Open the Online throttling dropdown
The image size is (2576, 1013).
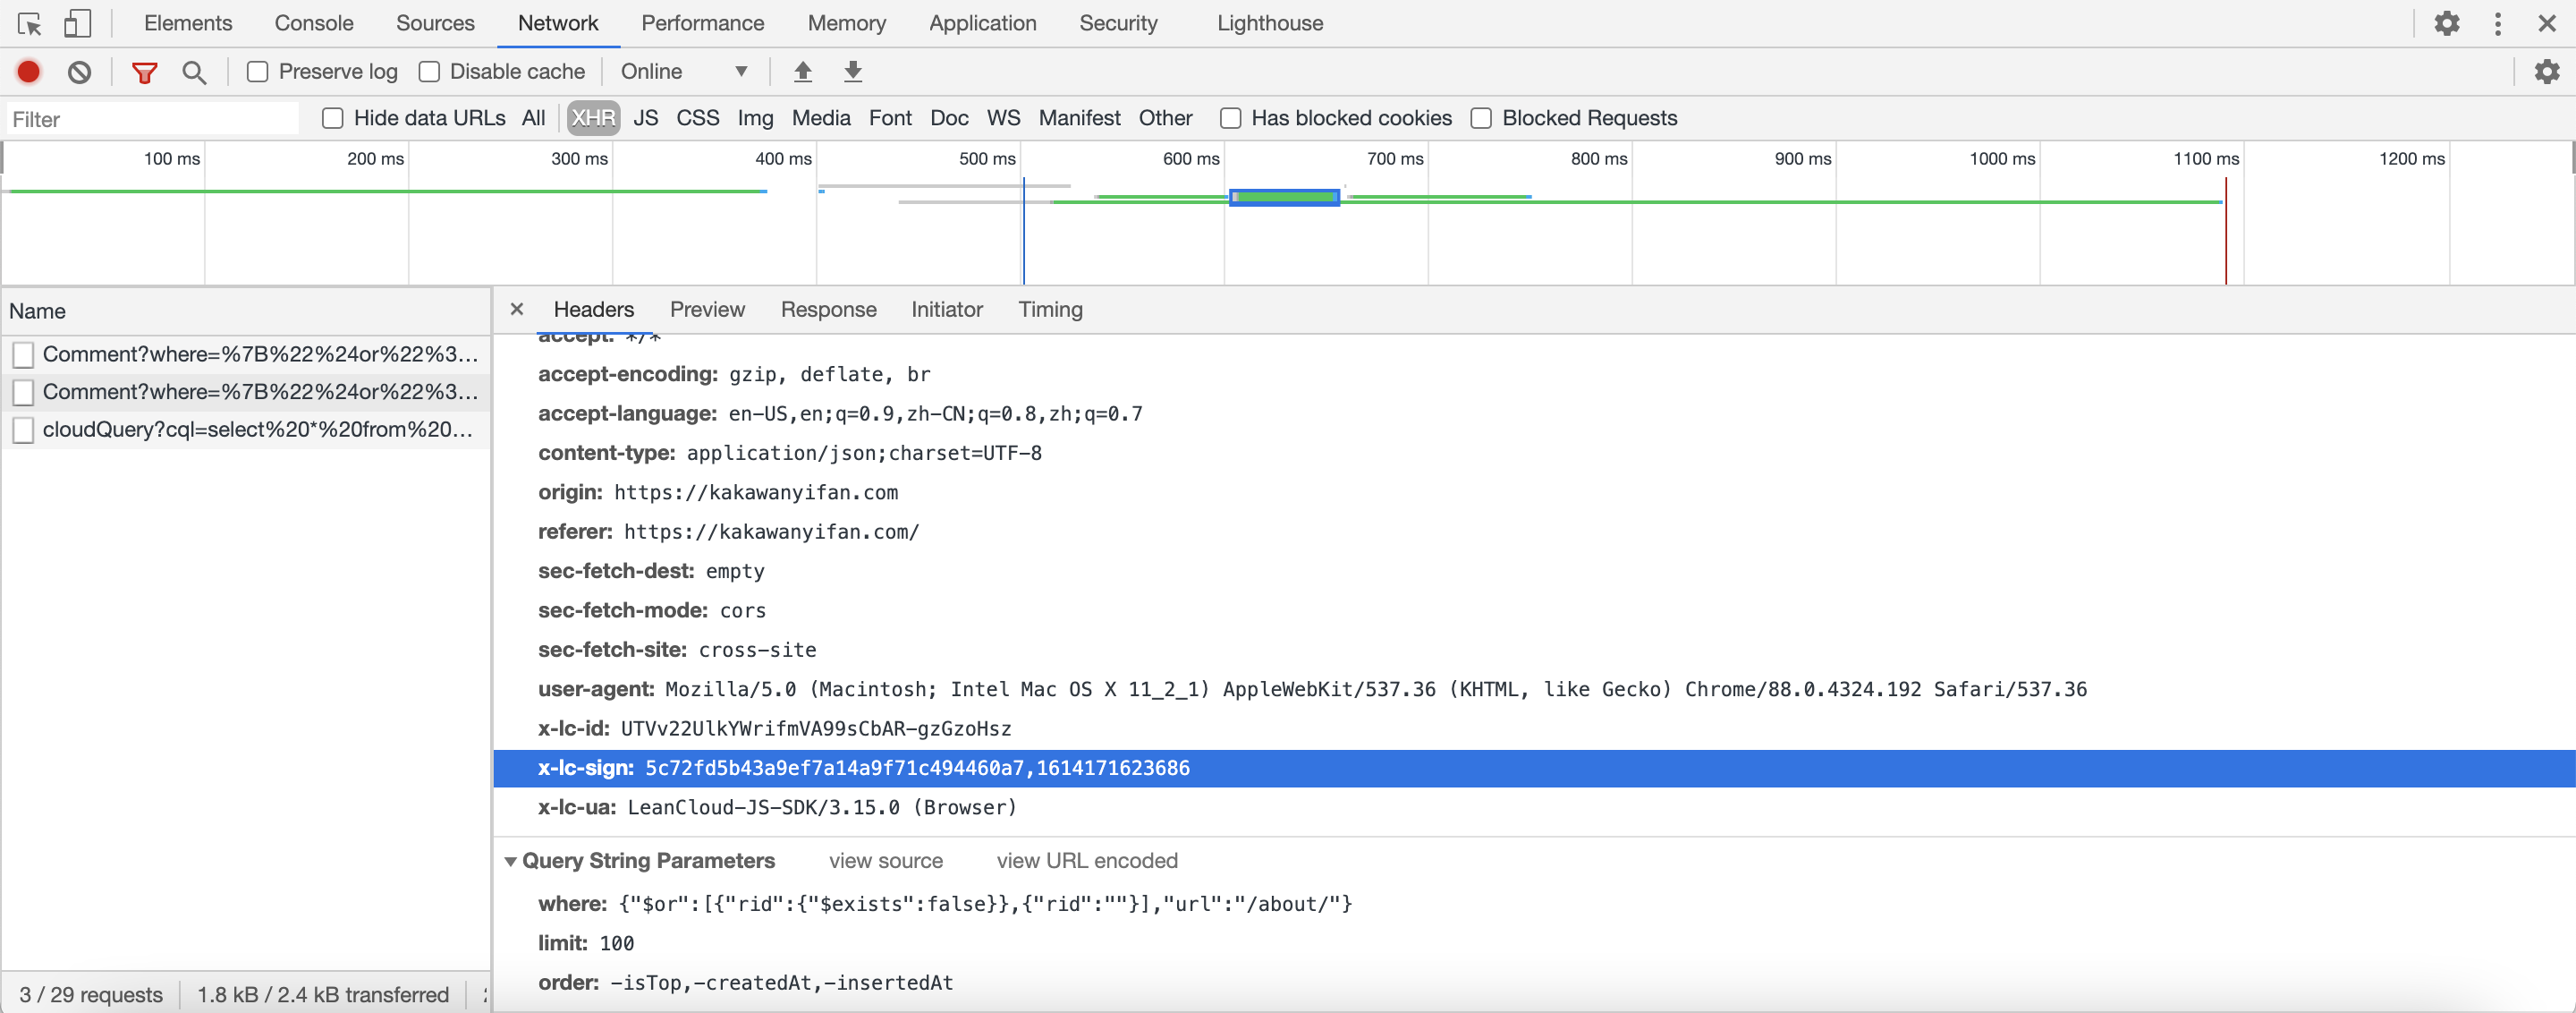point(684,72)
